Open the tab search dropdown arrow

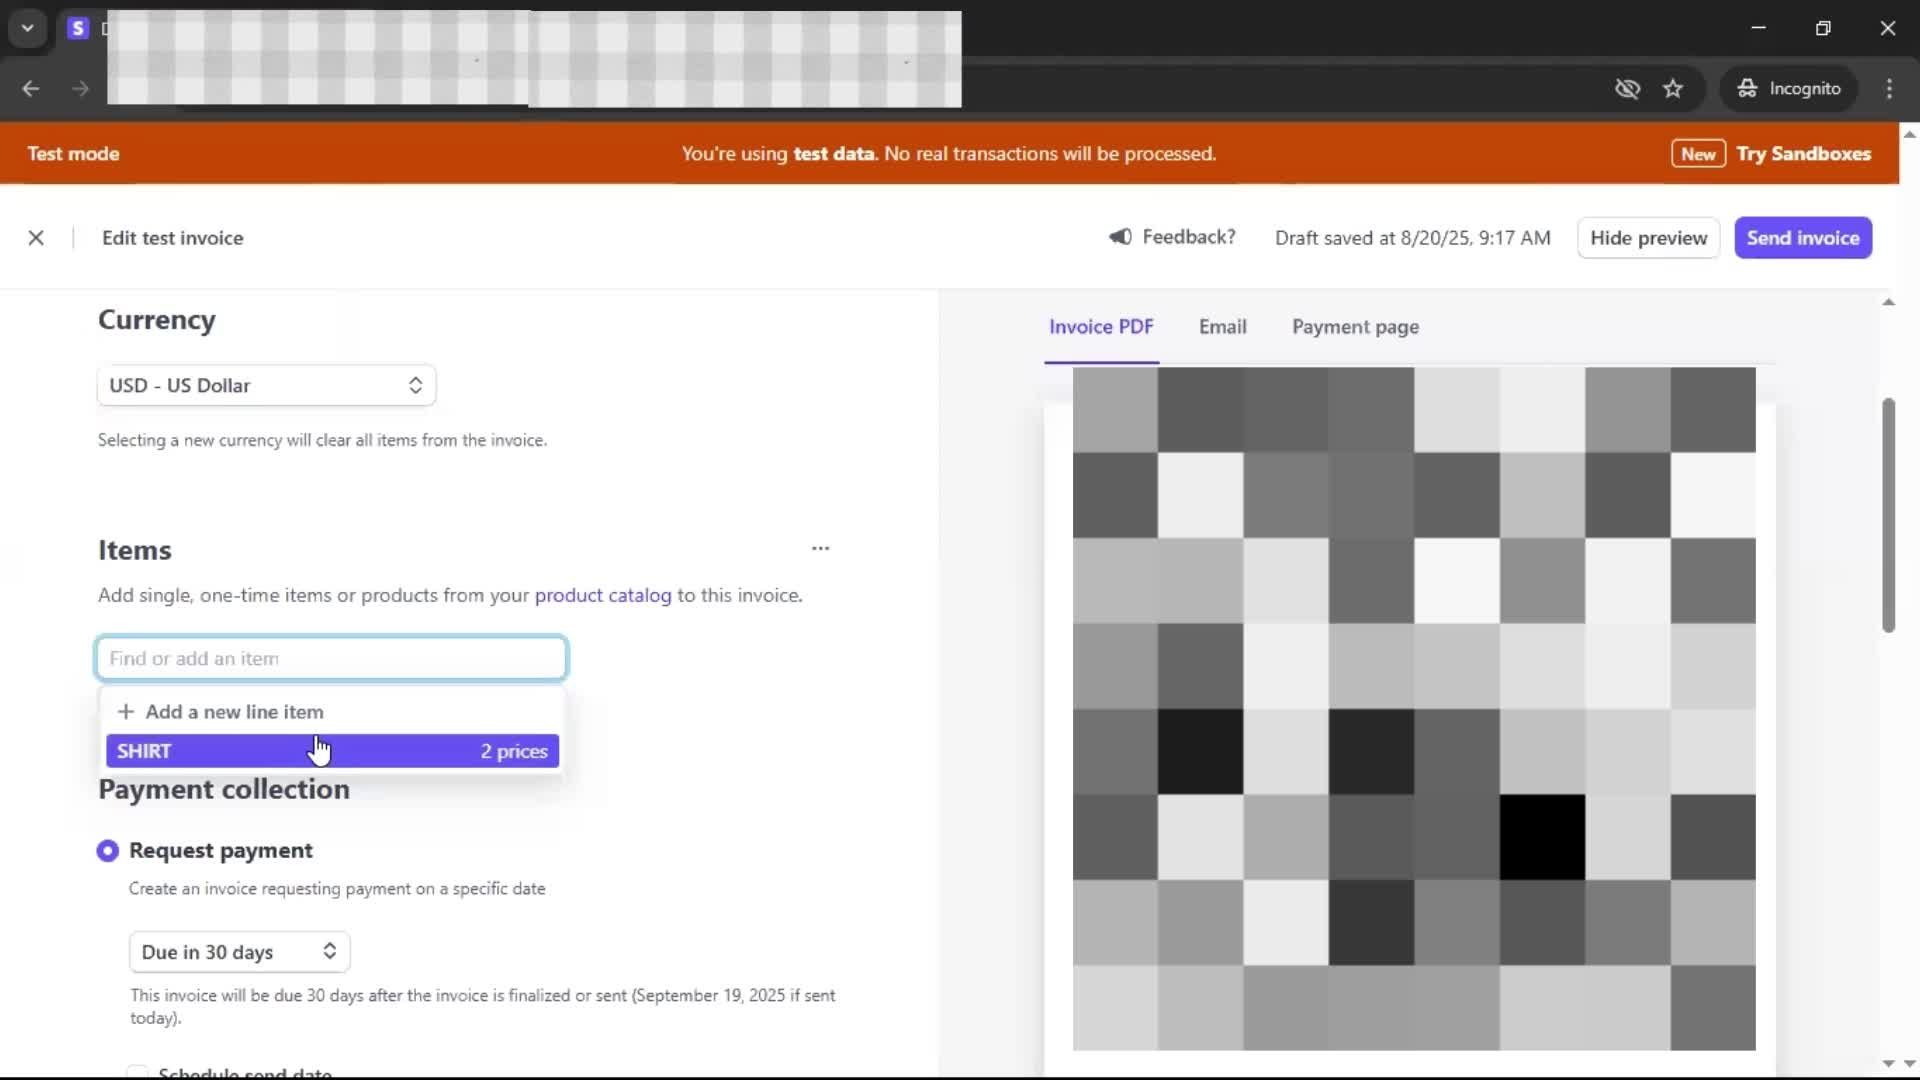pyautogui.click(x=28, y=28)
